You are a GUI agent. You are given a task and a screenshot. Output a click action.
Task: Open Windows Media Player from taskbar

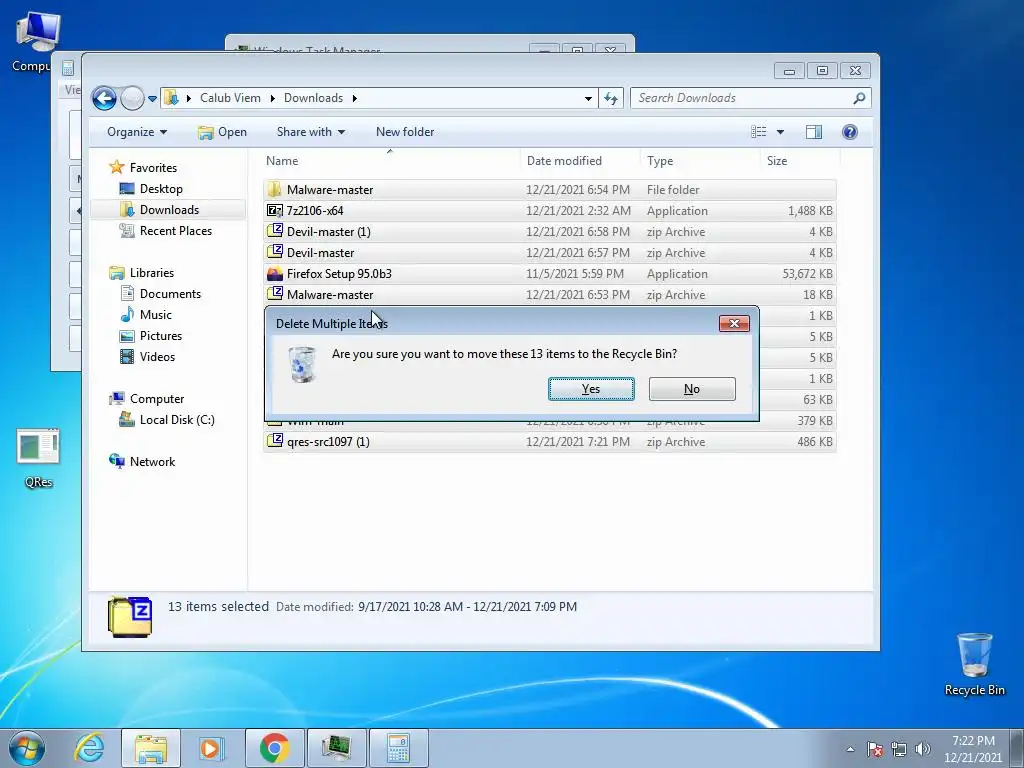pyautogui.click(x=212, y=748)
